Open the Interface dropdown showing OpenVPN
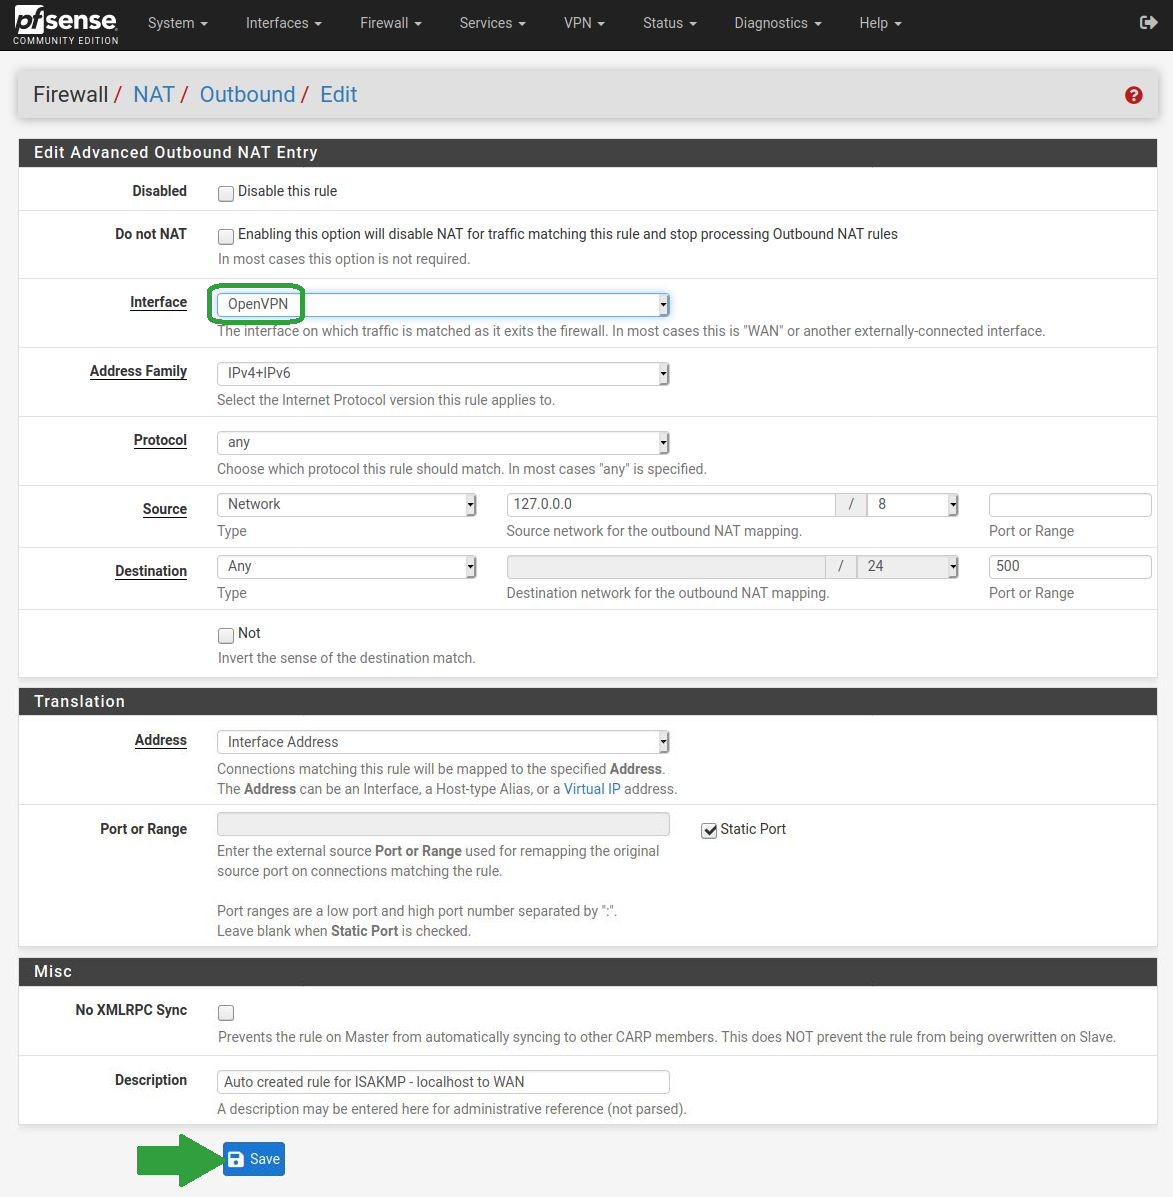The height and width of the screenshot is (1197, 1173). pyautogui.click(x=442, y=304)
